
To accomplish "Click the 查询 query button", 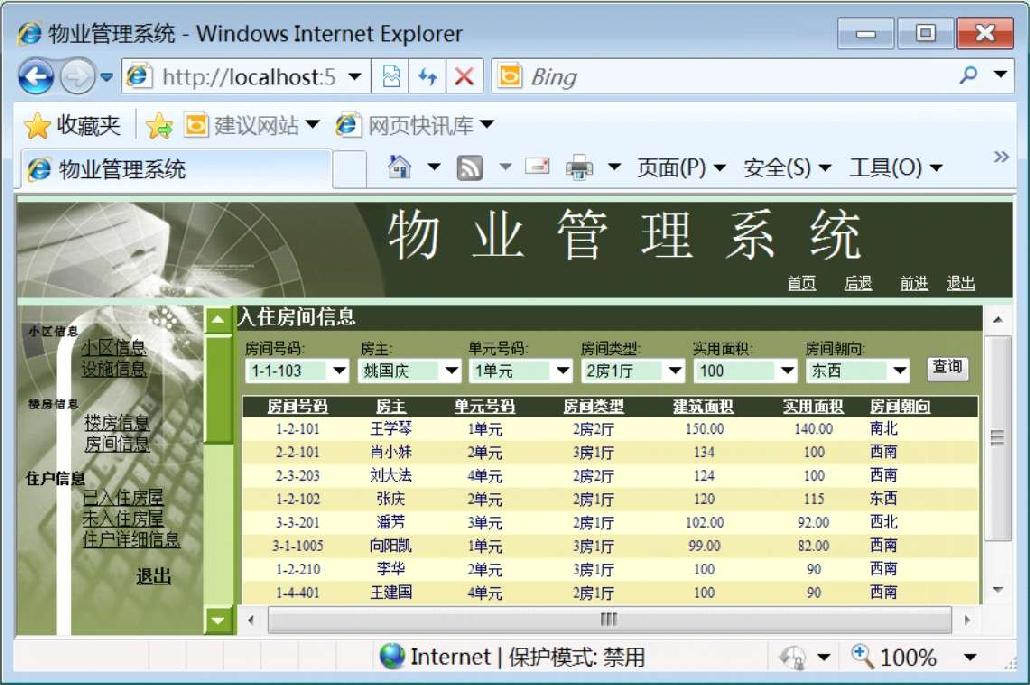I will [947, 367].
